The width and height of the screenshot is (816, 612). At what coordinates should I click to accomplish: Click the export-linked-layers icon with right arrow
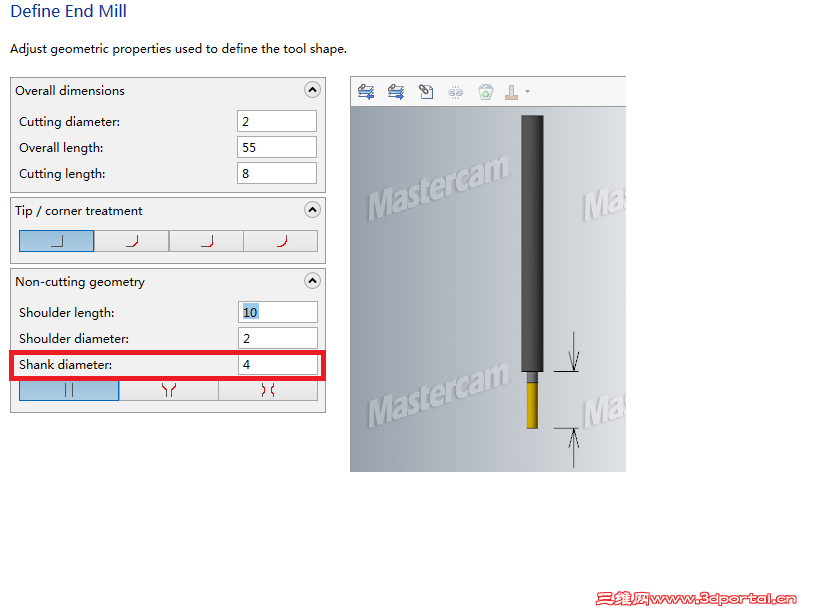point(396,92)
